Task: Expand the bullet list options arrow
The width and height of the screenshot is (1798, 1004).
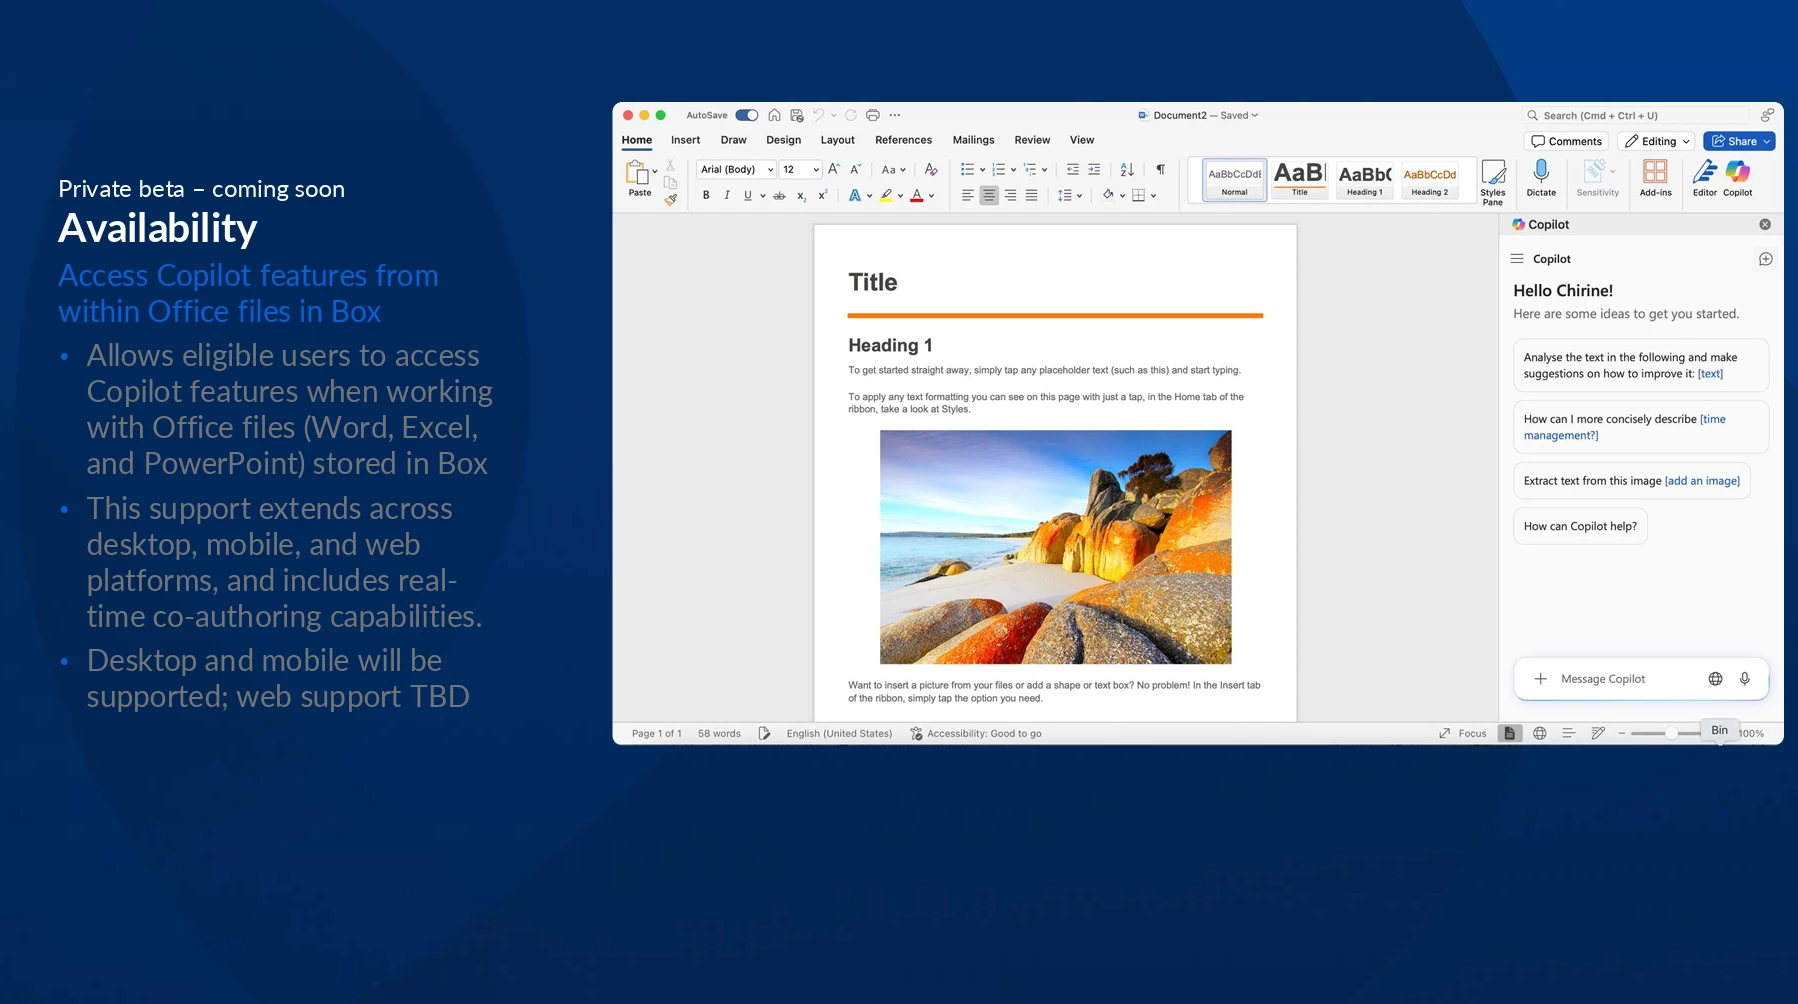Action: tap(982, 170)
